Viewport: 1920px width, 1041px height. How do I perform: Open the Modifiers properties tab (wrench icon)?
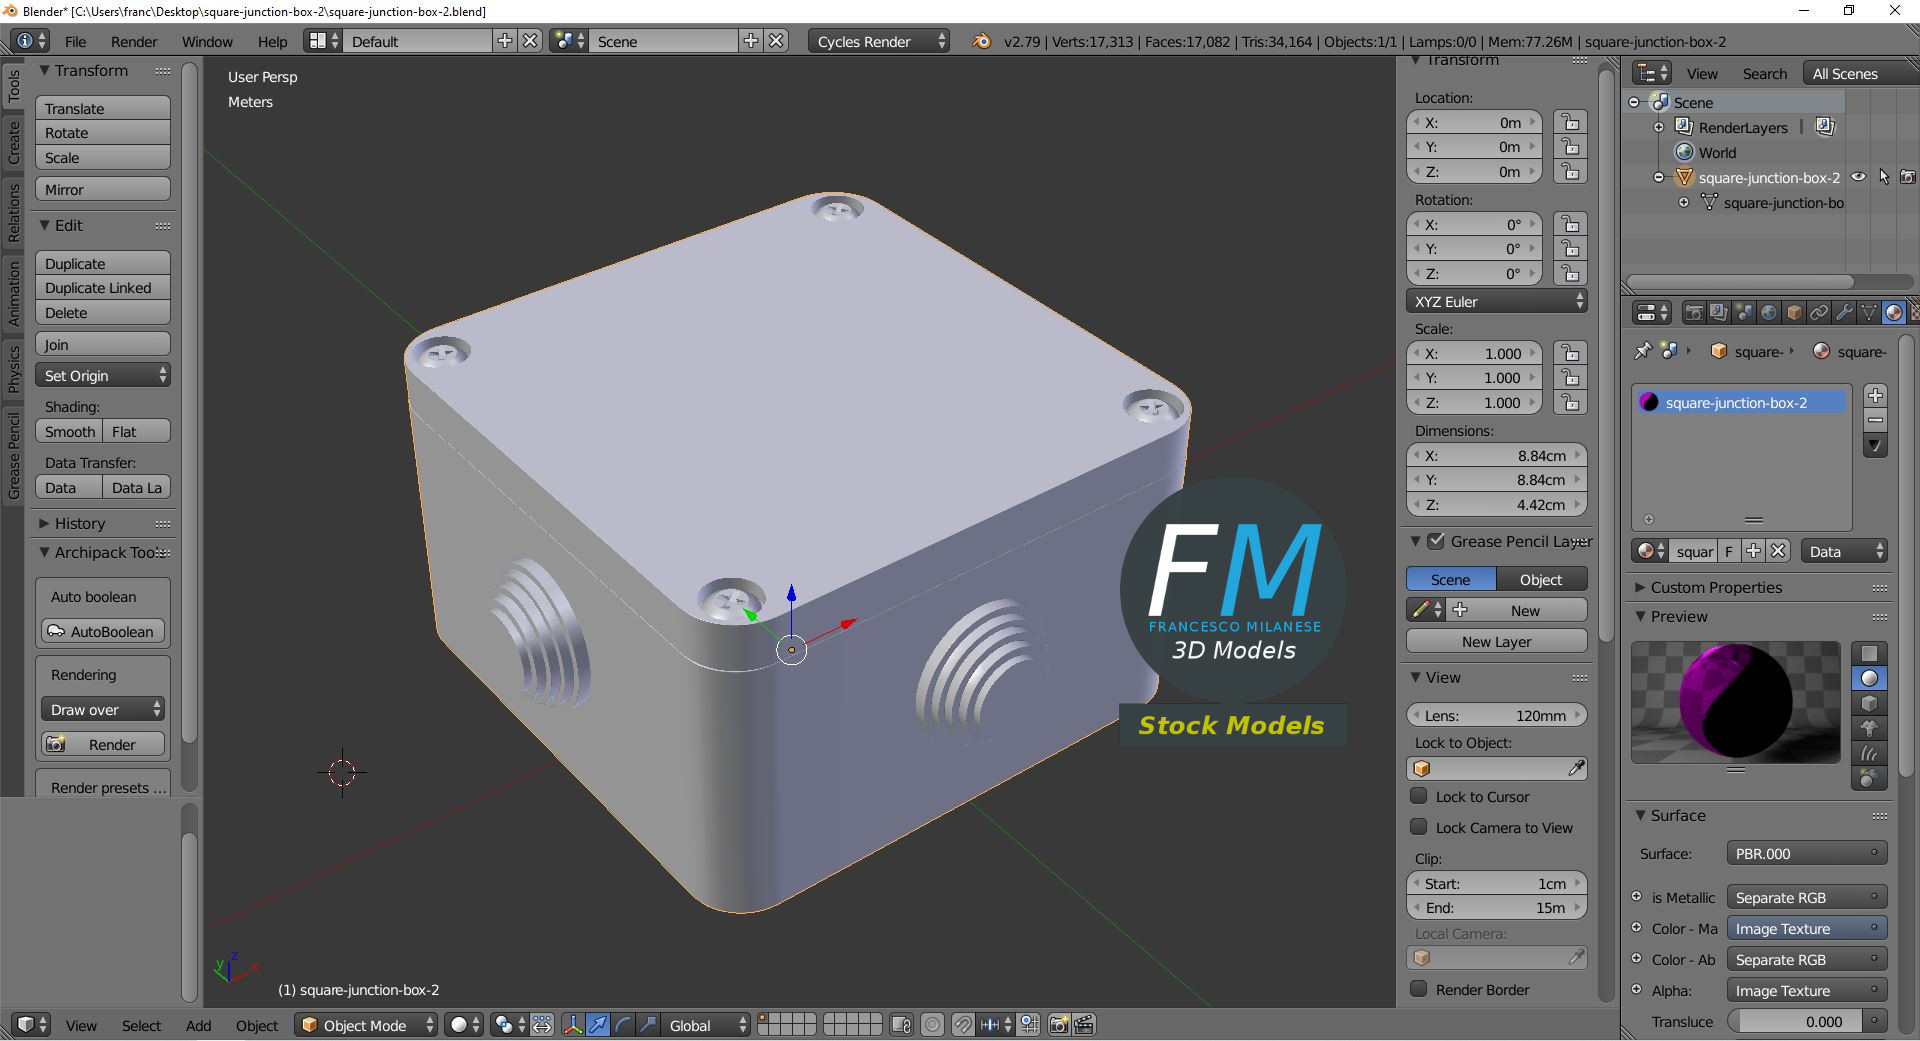(1845, 312)
